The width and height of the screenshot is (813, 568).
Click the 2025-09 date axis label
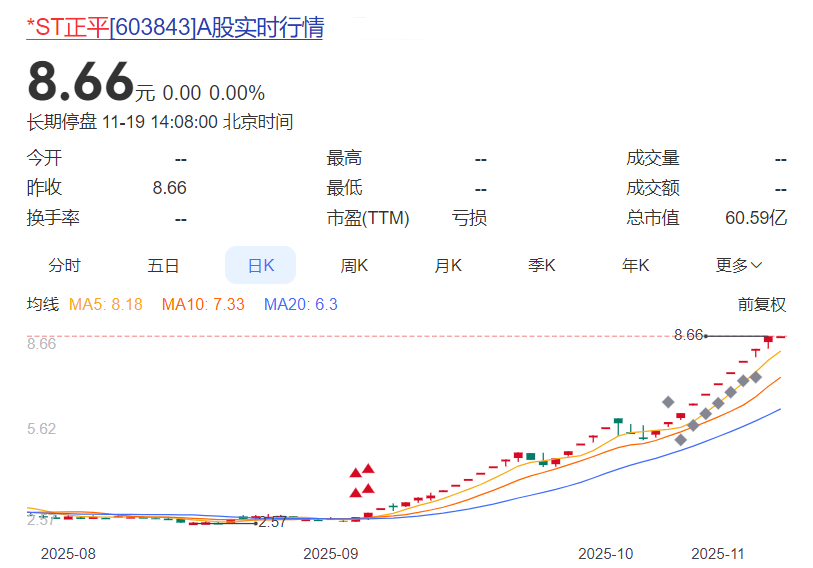(331, 554)
